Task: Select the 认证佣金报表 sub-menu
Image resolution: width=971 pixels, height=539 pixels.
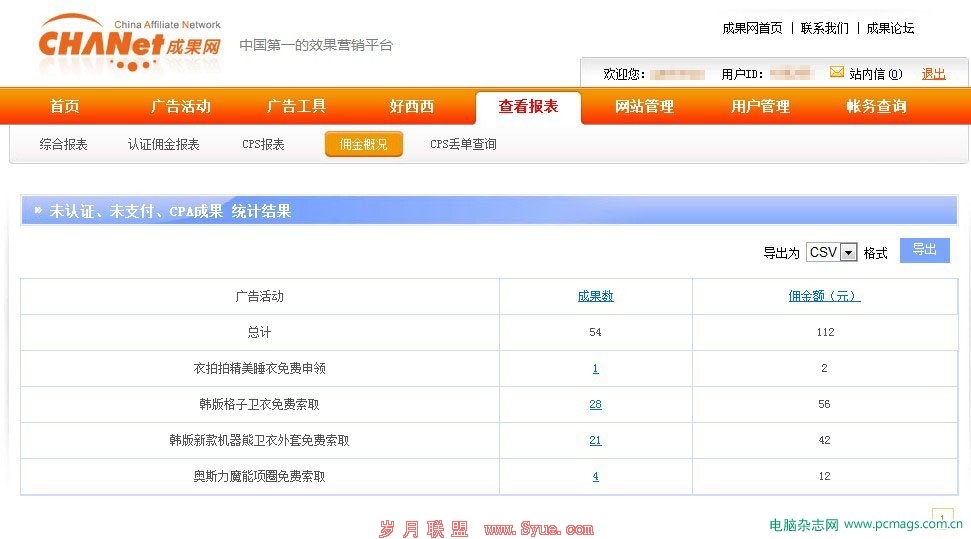Action: pyautogui.click(x=164, y=145)
